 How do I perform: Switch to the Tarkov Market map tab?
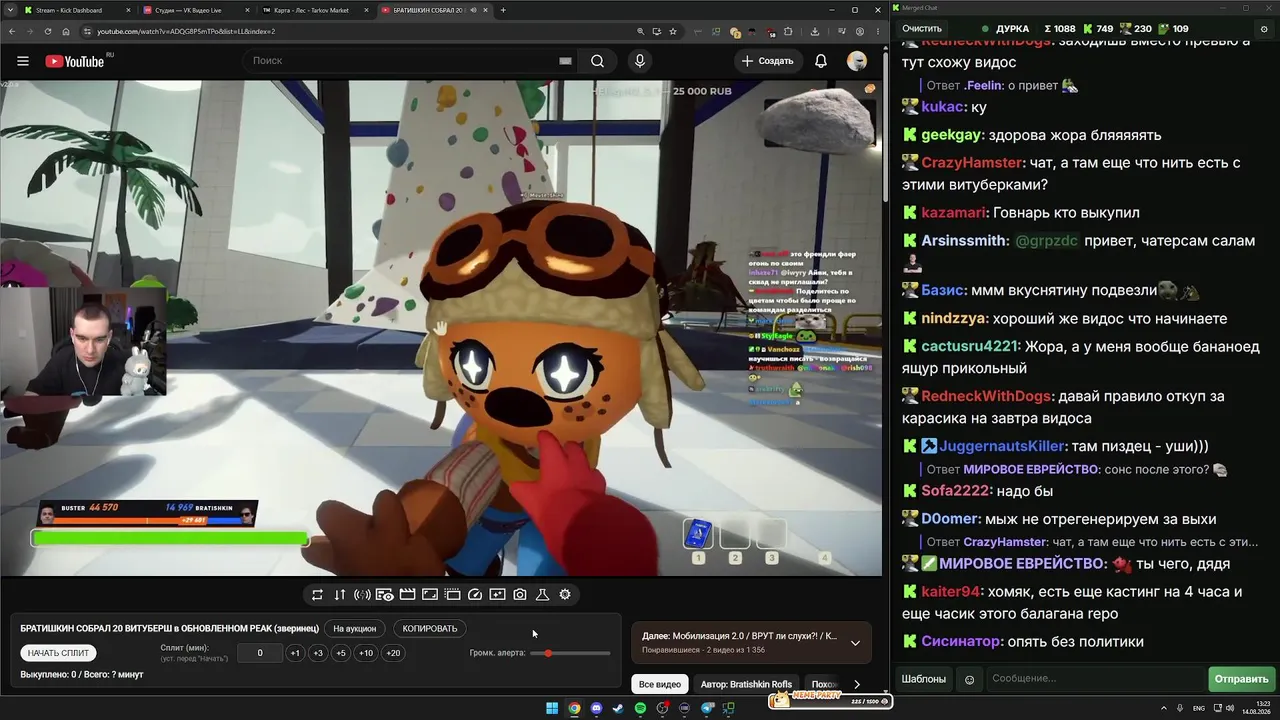[313, 10]
